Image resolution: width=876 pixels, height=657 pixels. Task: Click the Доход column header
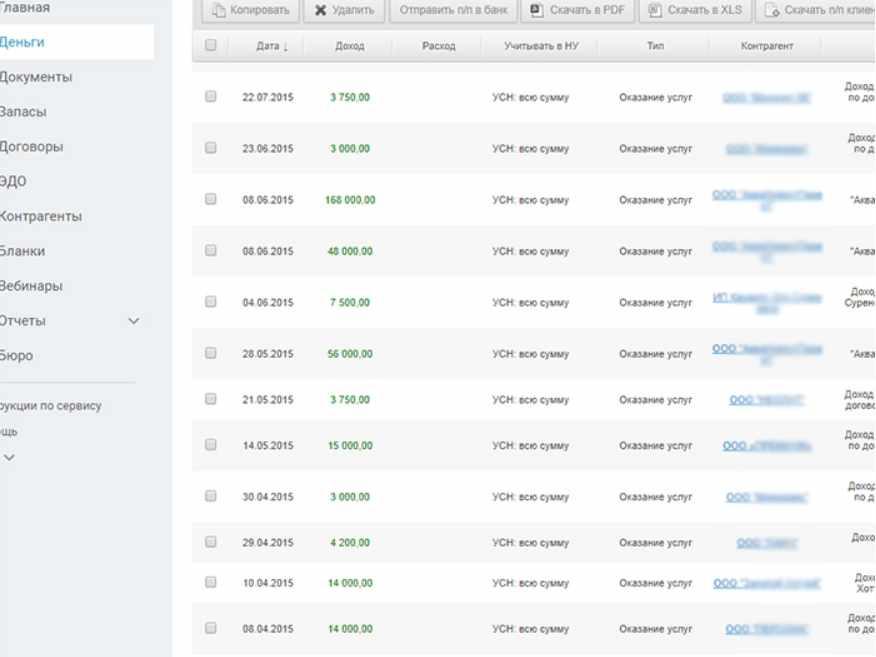(x=349, y=47)
